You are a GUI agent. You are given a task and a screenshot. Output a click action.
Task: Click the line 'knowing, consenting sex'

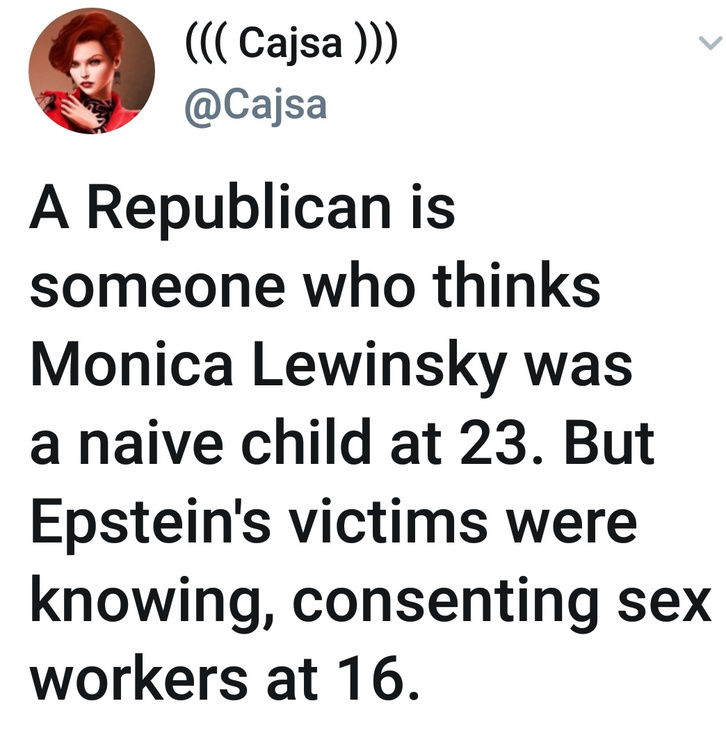point(371,603)
